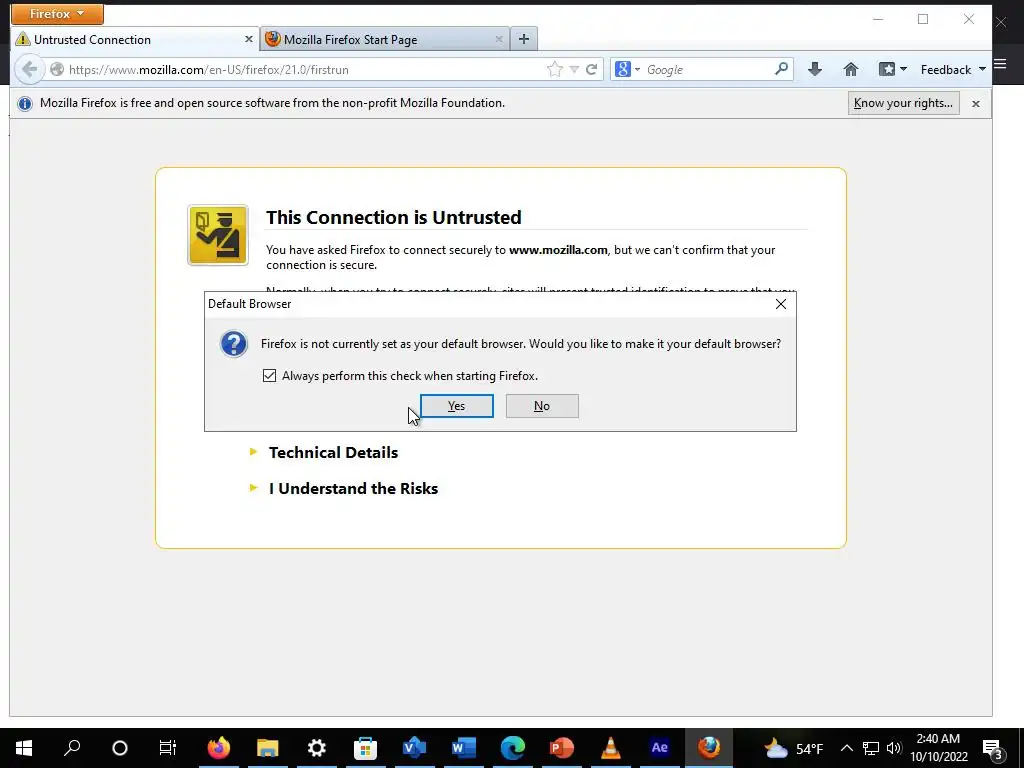Open Microsoft Store on taskbar
Screen dimensions: 1024x768
(x=366, y=748)
